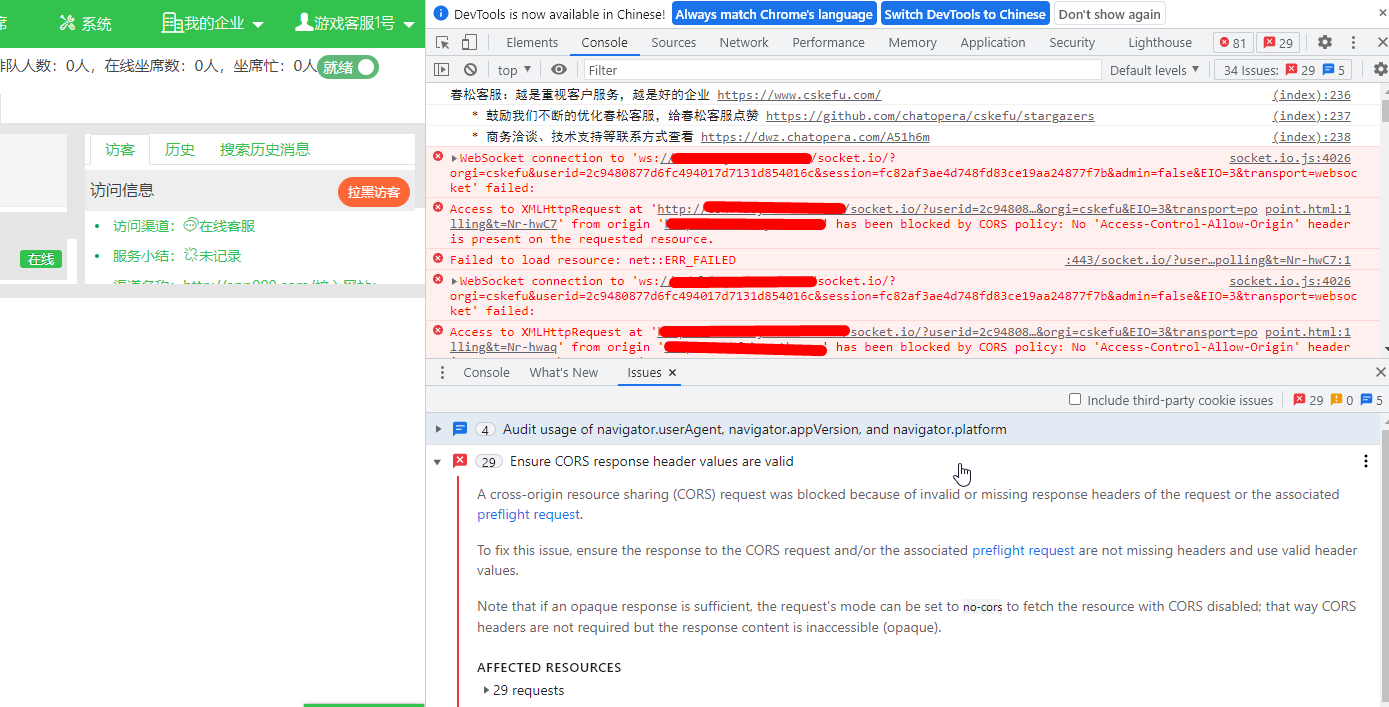Click the orange 拉黑访客 button
This screenshot has width=1389, height=707.
pyautogui.click(x=374, y=193)
